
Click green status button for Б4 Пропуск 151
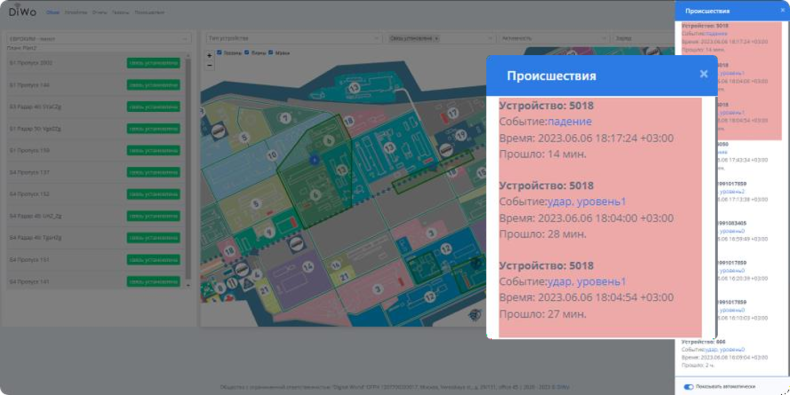[153, 259]
